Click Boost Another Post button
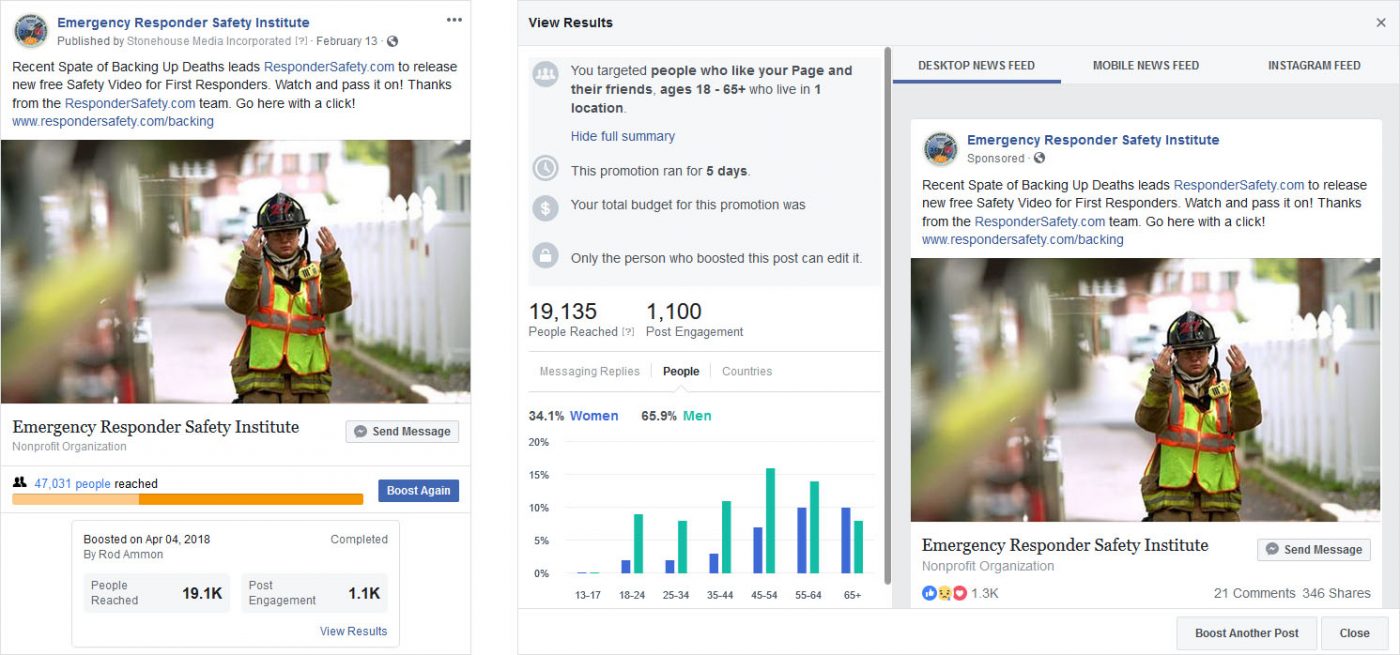 click(x=1246, y=633)
